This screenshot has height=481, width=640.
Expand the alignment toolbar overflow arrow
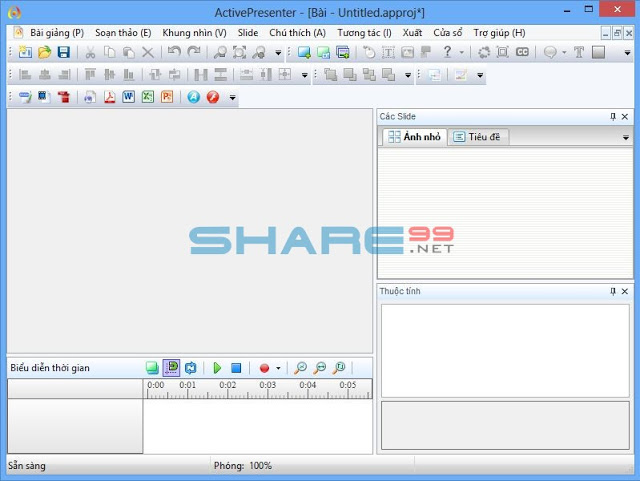click(x=304, y=75)
